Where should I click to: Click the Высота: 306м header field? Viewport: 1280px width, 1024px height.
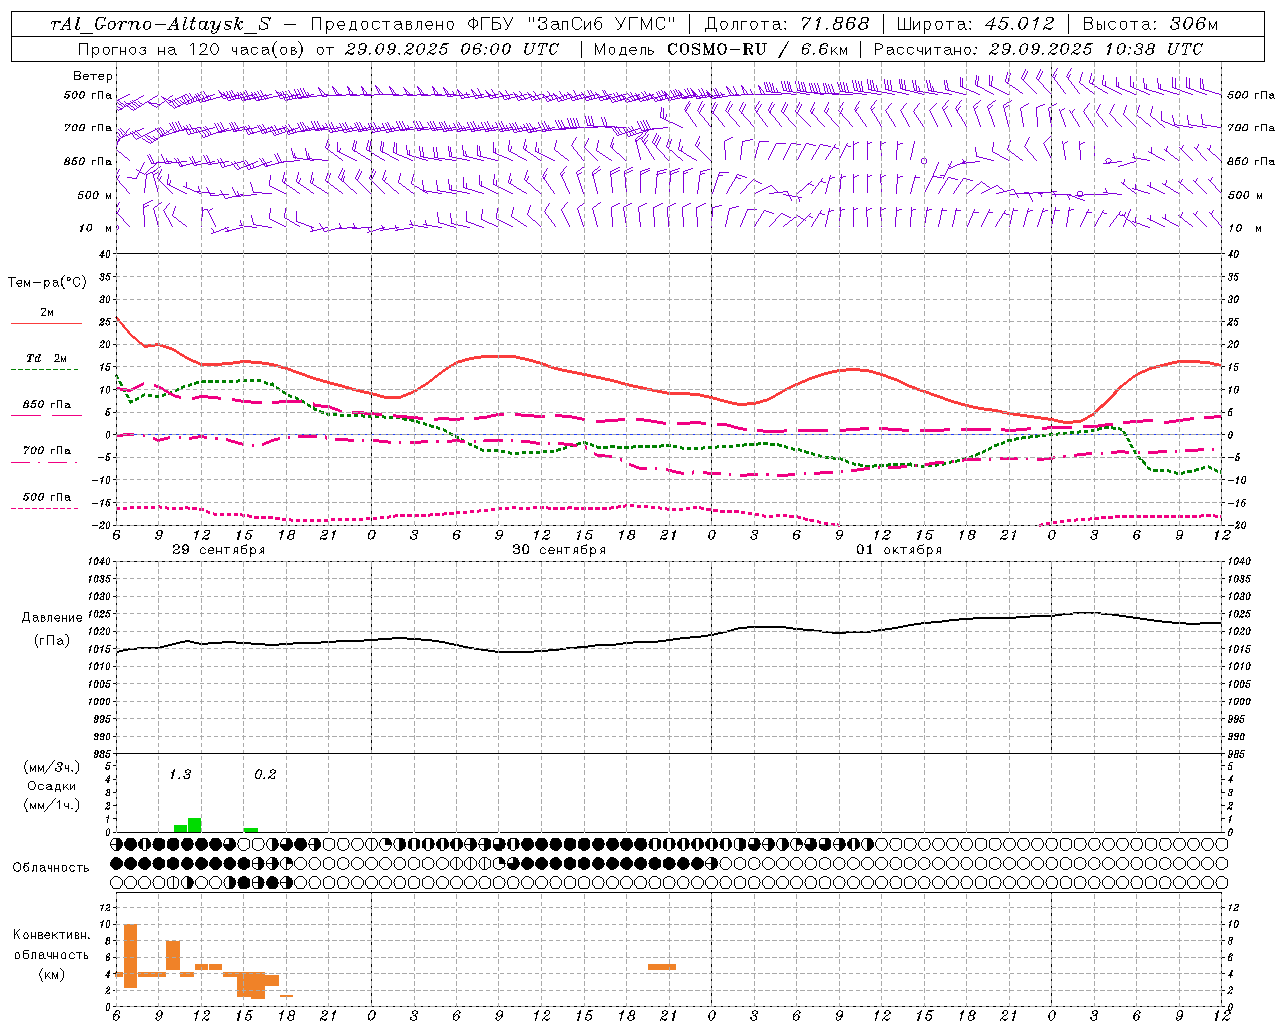tap(1150, 24)
